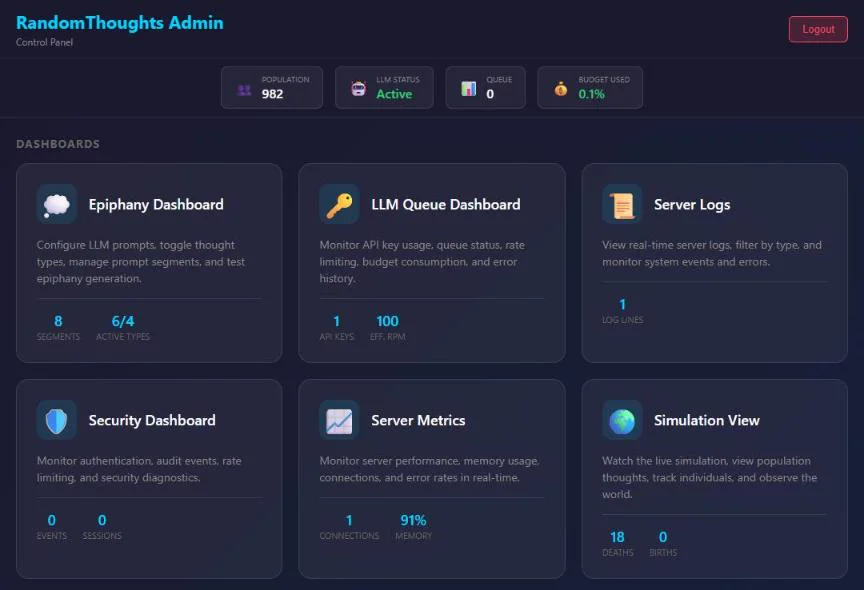Click the 91% memory value
The image size is (864, 590).
pos(413,521)
